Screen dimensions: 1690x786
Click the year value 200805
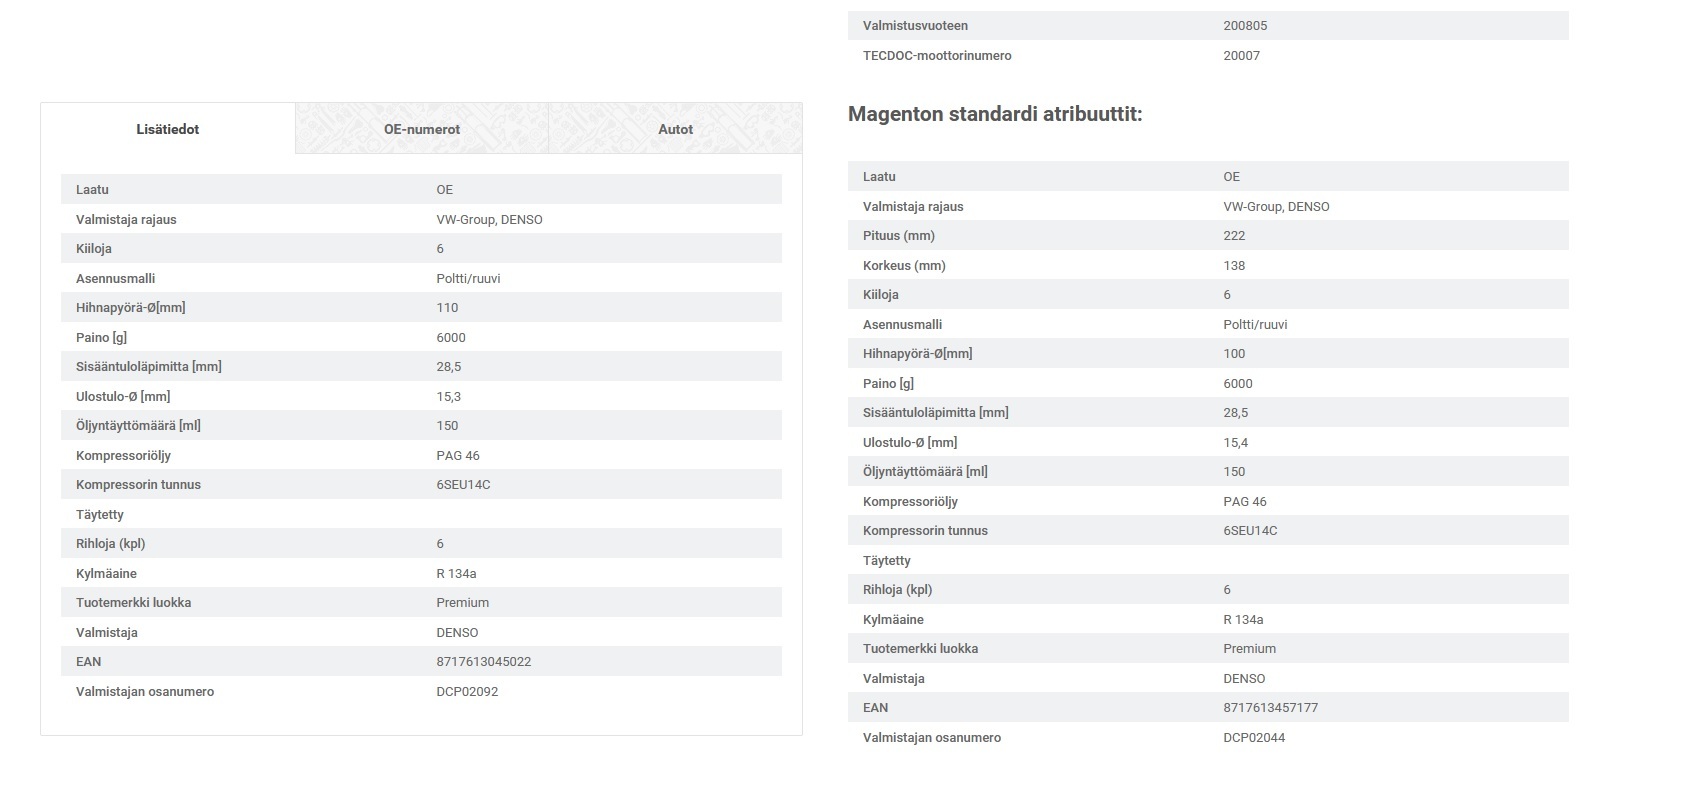coord(1245,26)
